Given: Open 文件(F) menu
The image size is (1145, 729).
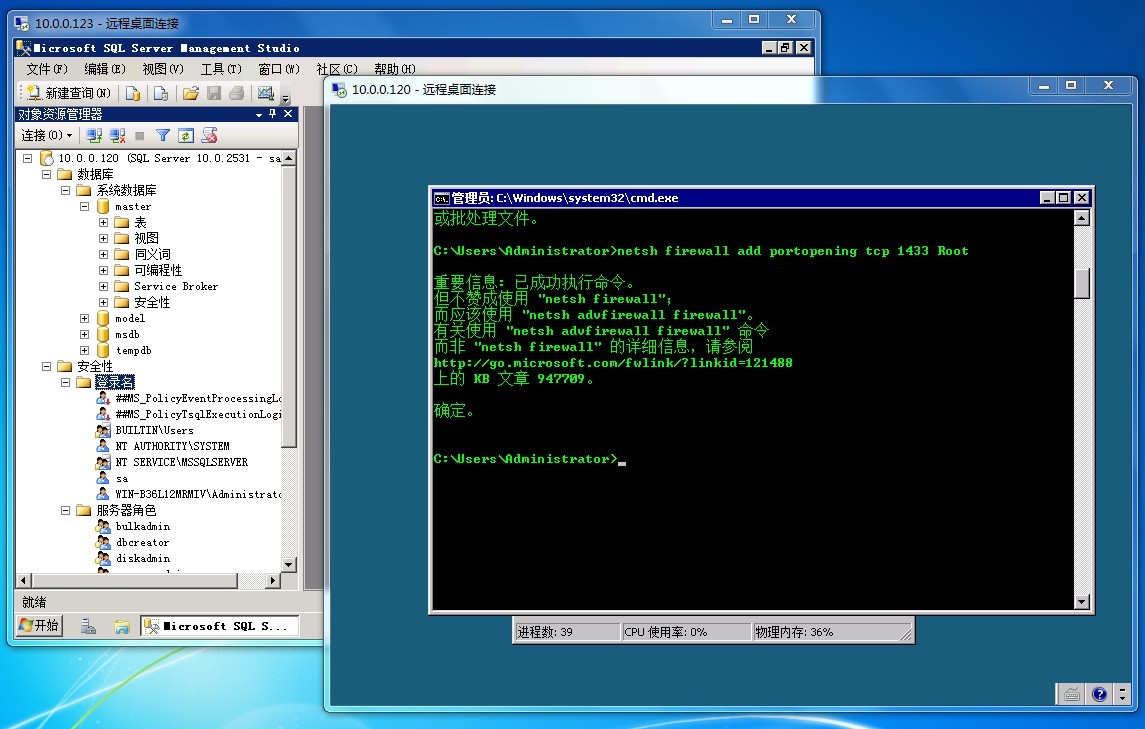Looking at the screenshot, I should pos(47,69).
